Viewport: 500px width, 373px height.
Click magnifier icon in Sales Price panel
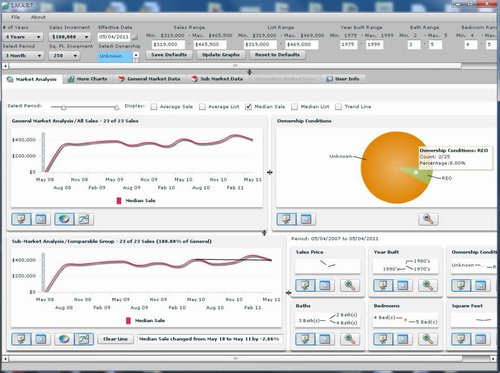point(350,285)
